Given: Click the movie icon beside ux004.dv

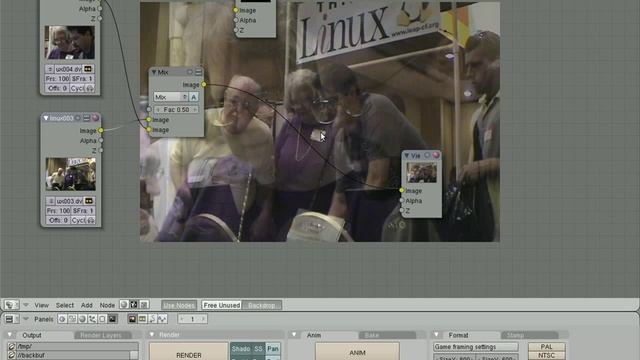Looking at the screenshot, I should point(88,69).
